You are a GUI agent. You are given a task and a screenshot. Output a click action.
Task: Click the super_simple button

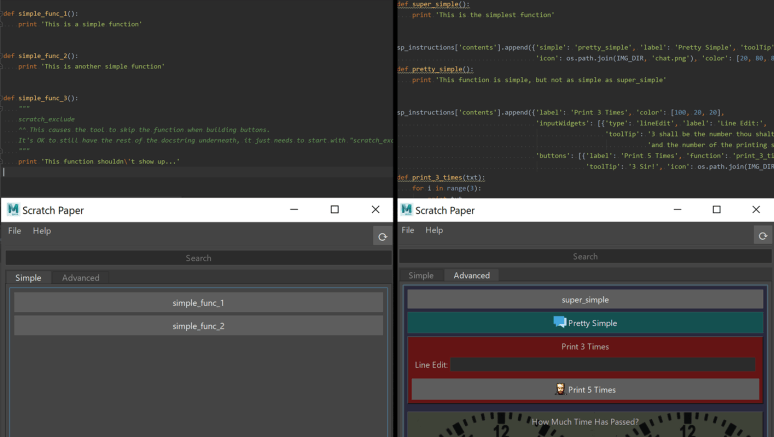pos(585,299)
